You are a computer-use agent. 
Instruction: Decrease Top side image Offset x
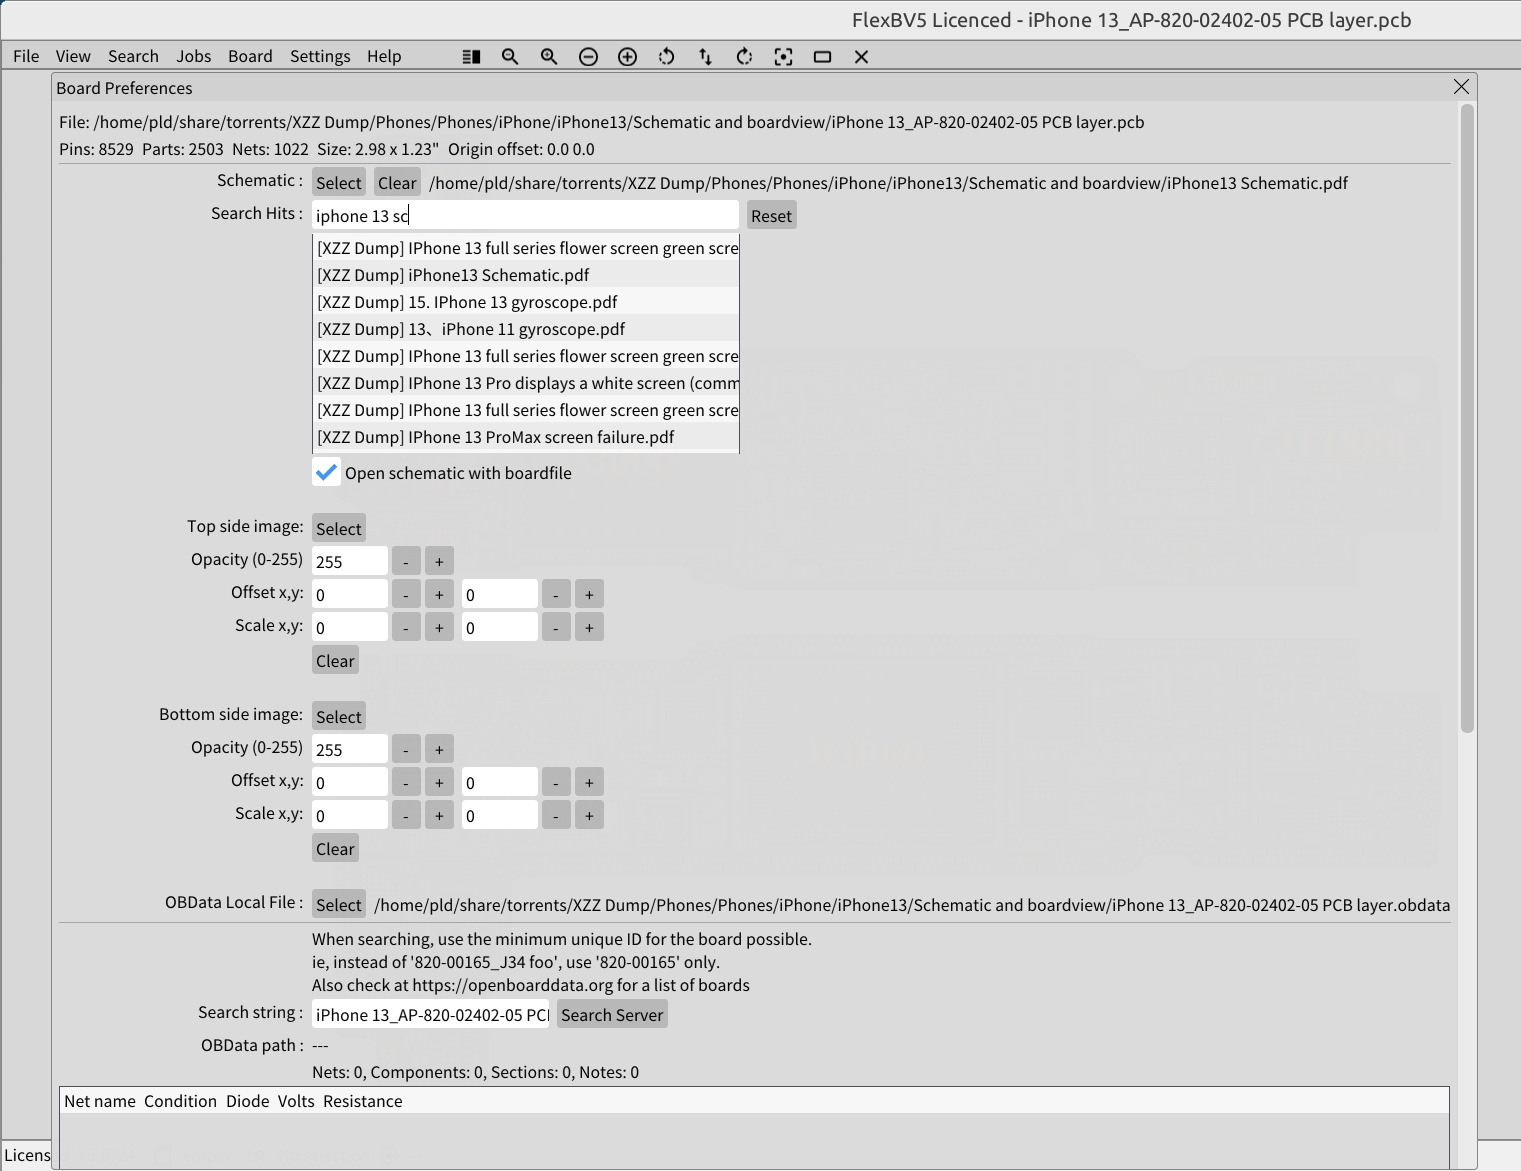[x=406, y=594]
